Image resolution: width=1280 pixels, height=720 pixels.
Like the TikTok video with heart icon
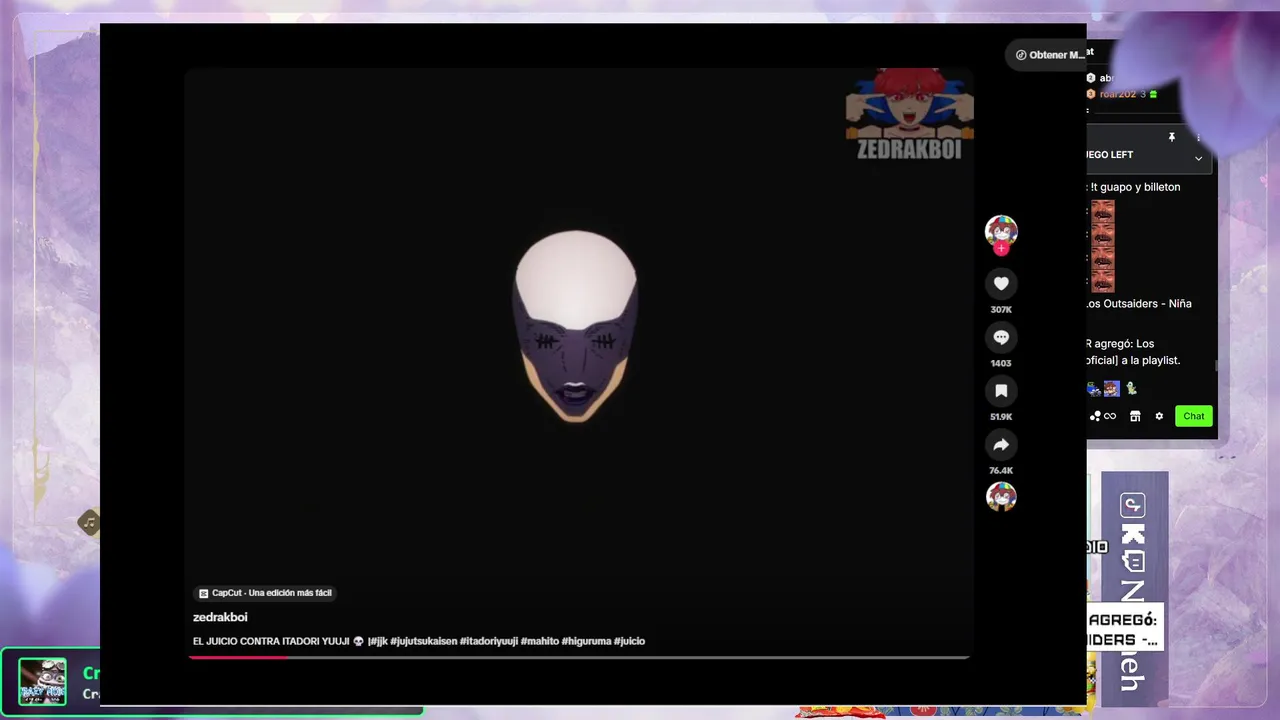[1001, 284]
